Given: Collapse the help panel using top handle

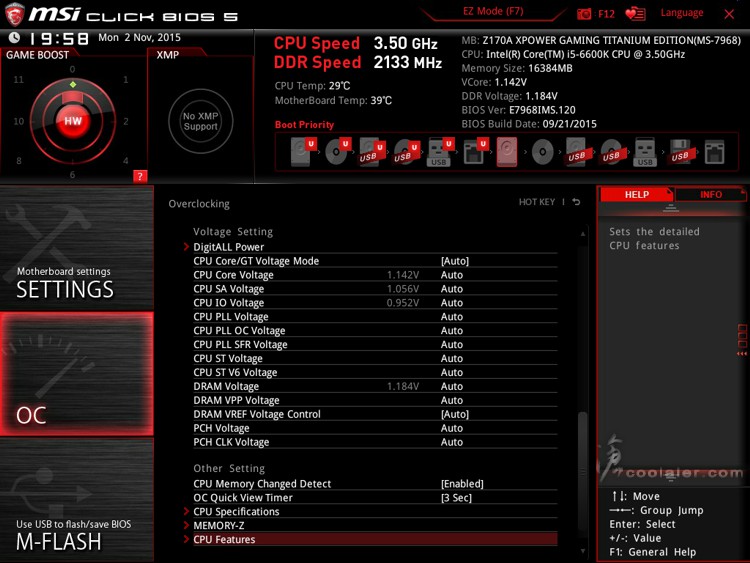Looking at the screenshot, I should pyautogui.click(x=671, y=208).
